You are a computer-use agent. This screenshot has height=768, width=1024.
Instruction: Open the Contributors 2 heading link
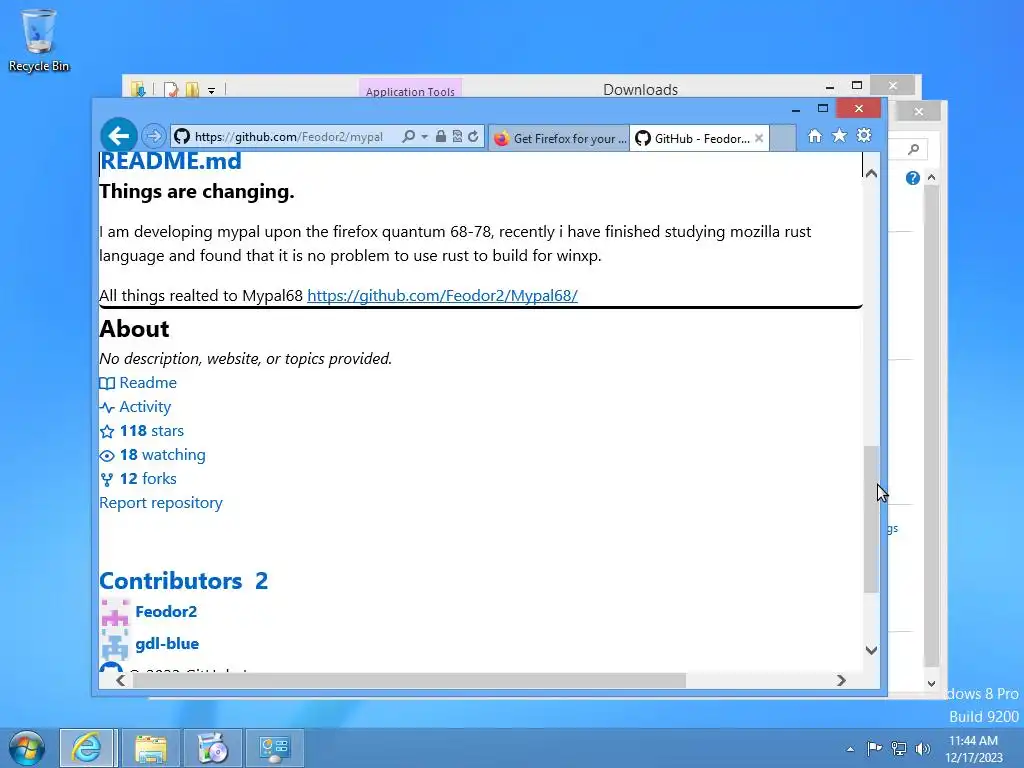(184, 581)
